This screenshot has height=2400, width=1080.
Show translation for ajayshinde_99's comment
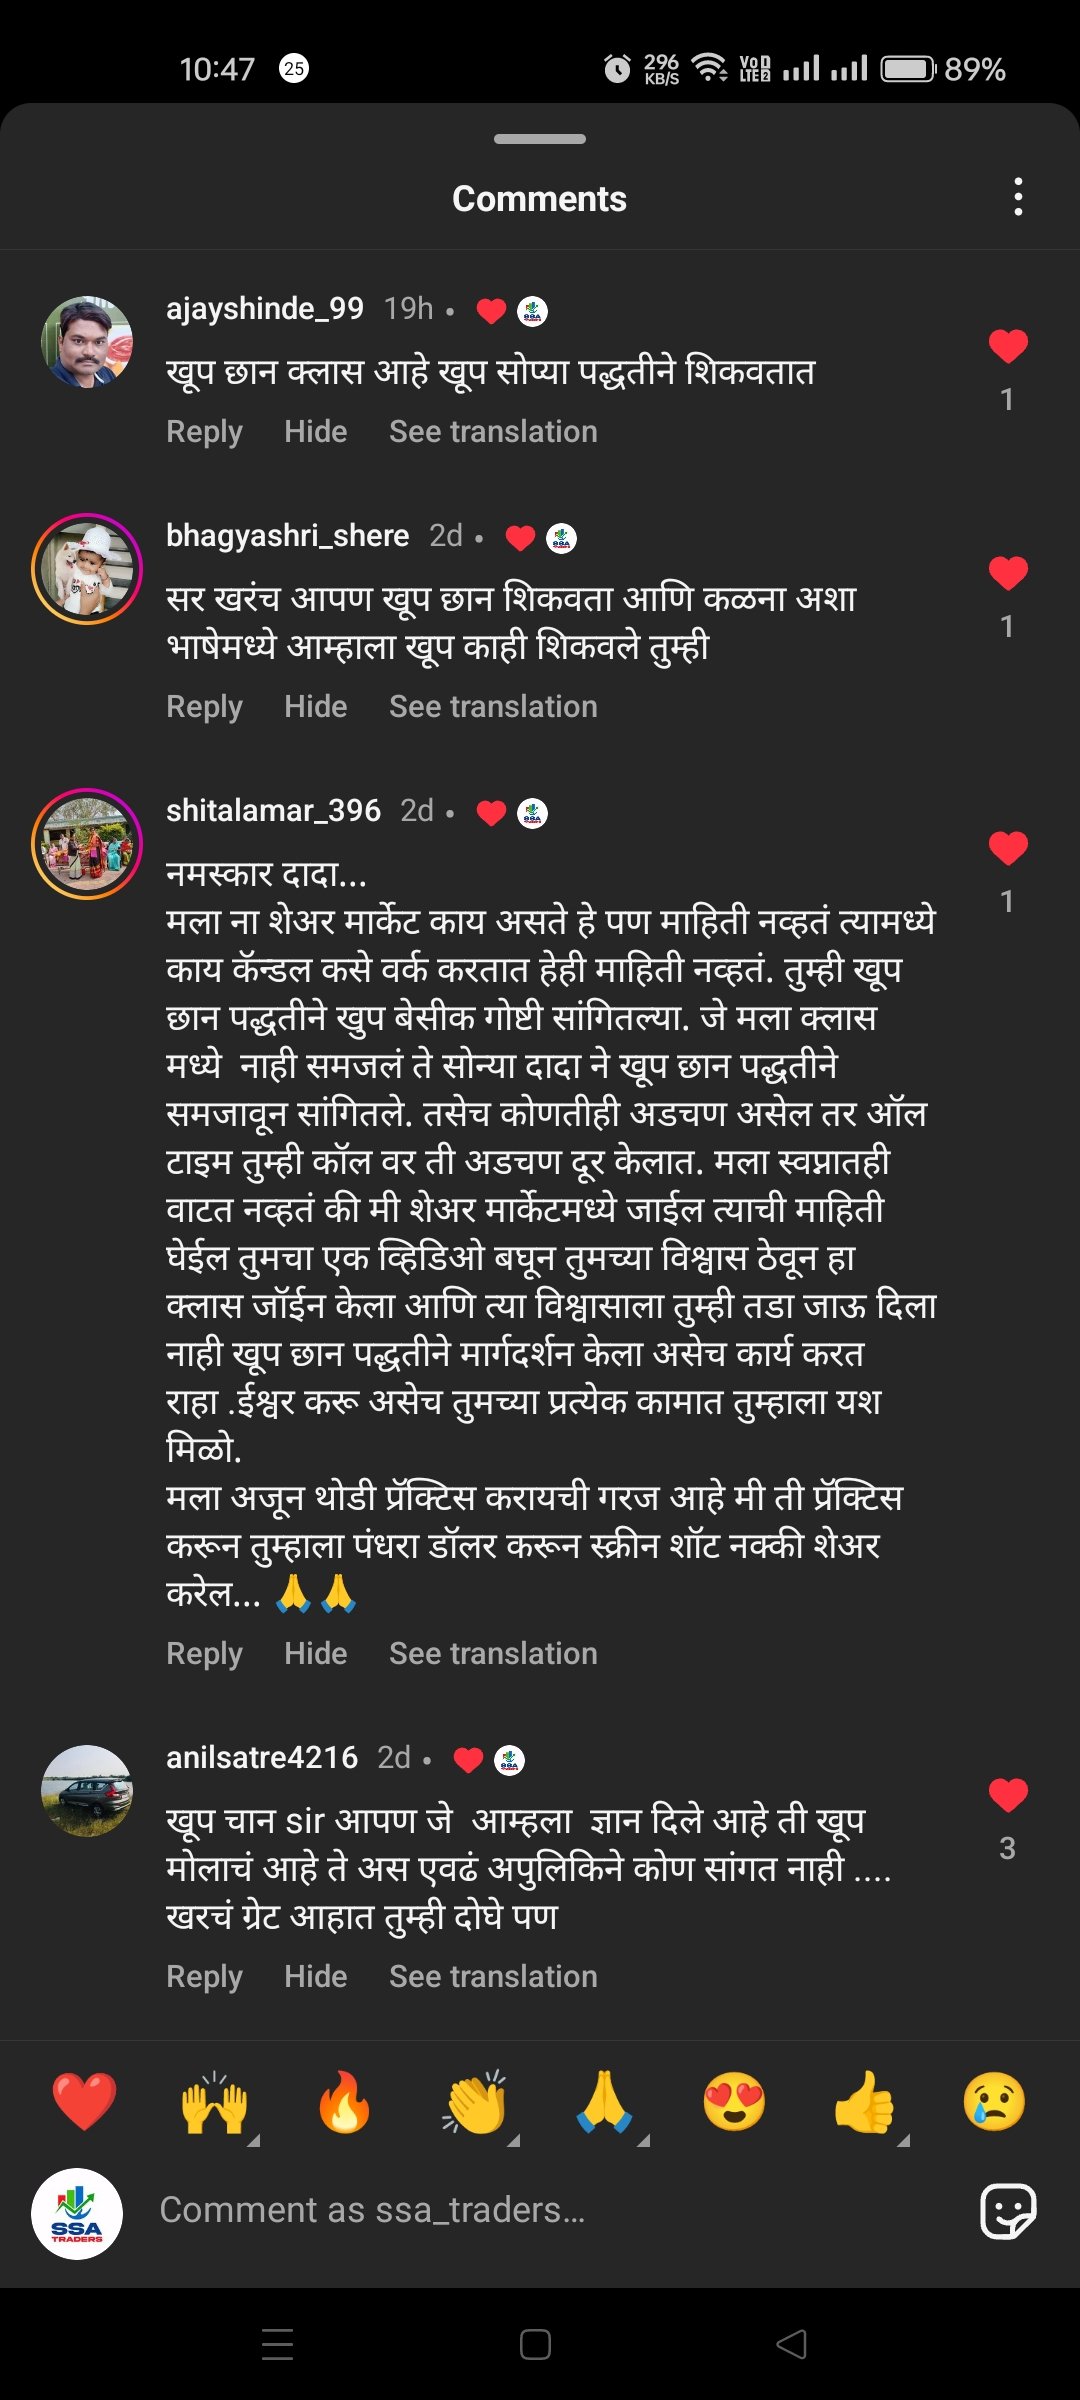coord(493,431)
